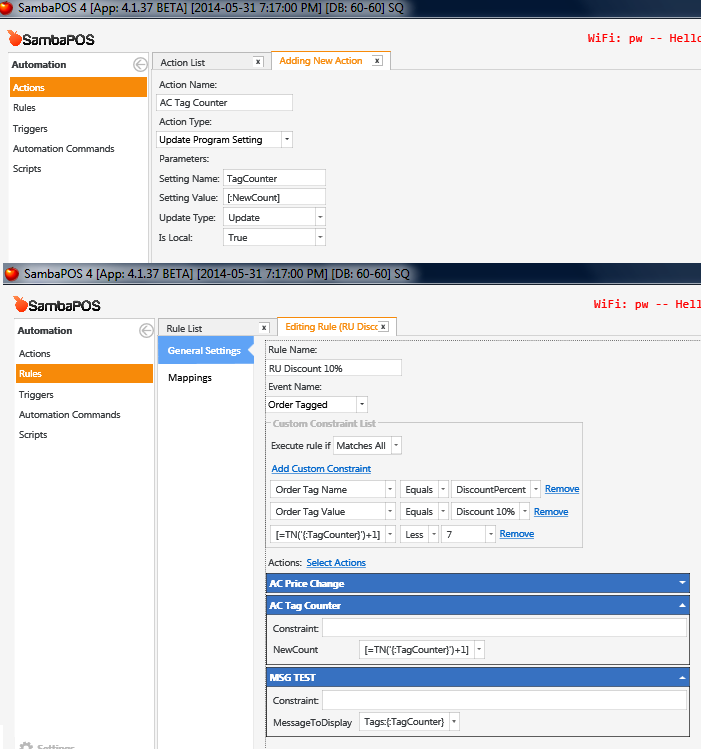Switch to Rule List tab
701x749 pixels.
click(x=184, y=329)
